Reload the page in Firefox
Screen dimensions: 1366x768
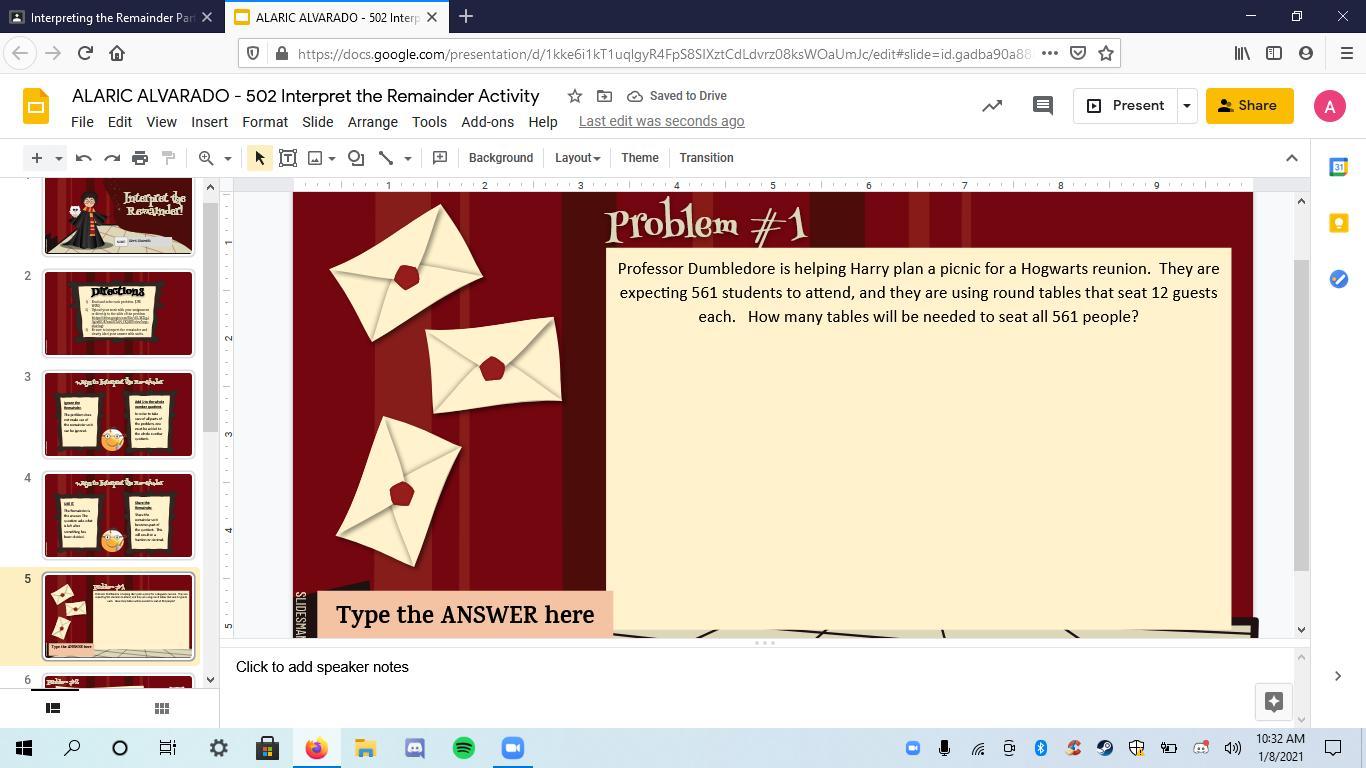click(85, 53)
